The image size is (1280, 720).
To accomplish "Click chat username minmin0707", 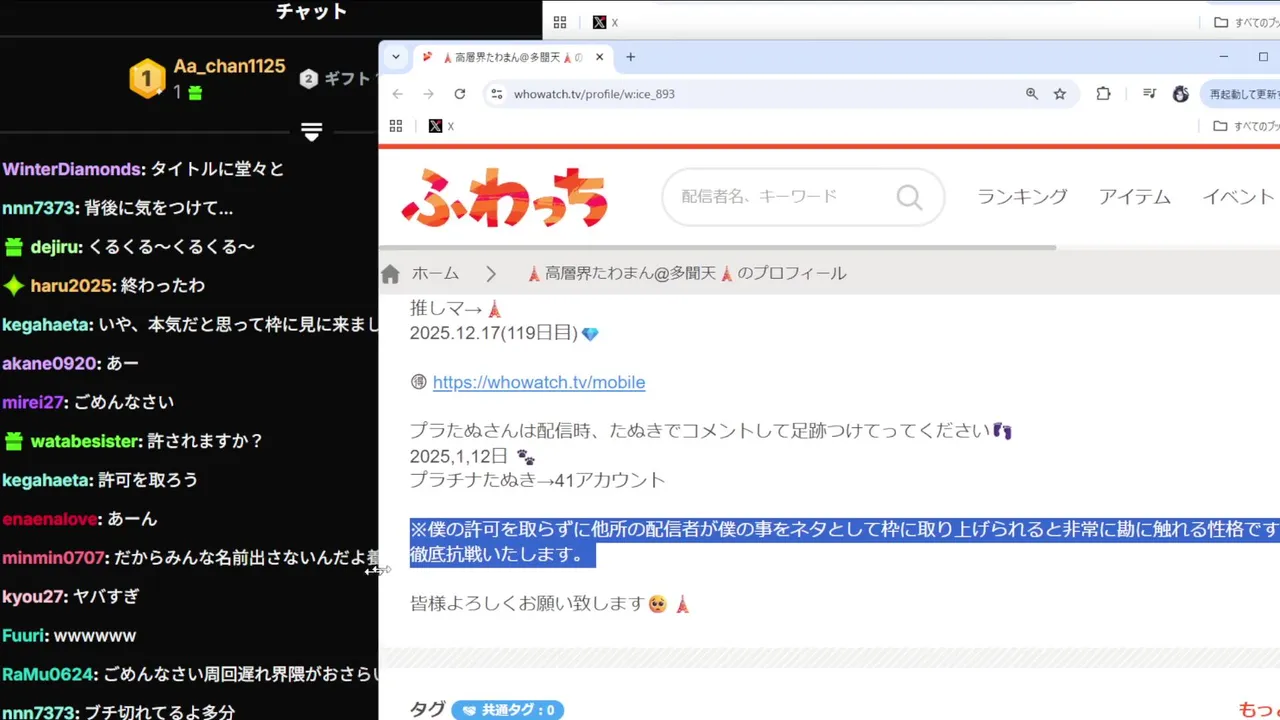I will (x=53, y=558).
